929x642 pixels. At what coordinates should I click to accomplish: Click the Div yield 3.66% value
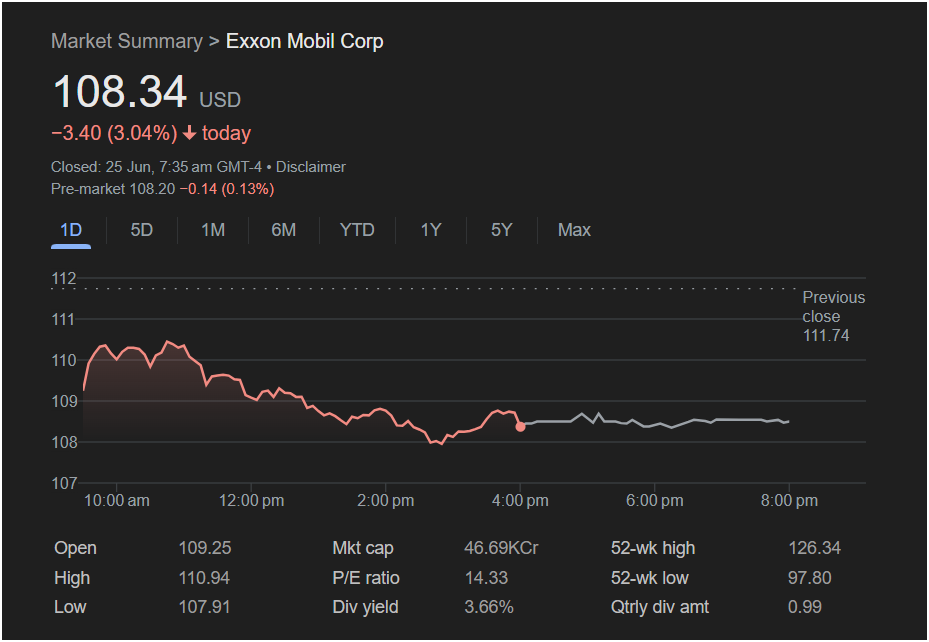[x=489, y=607]
